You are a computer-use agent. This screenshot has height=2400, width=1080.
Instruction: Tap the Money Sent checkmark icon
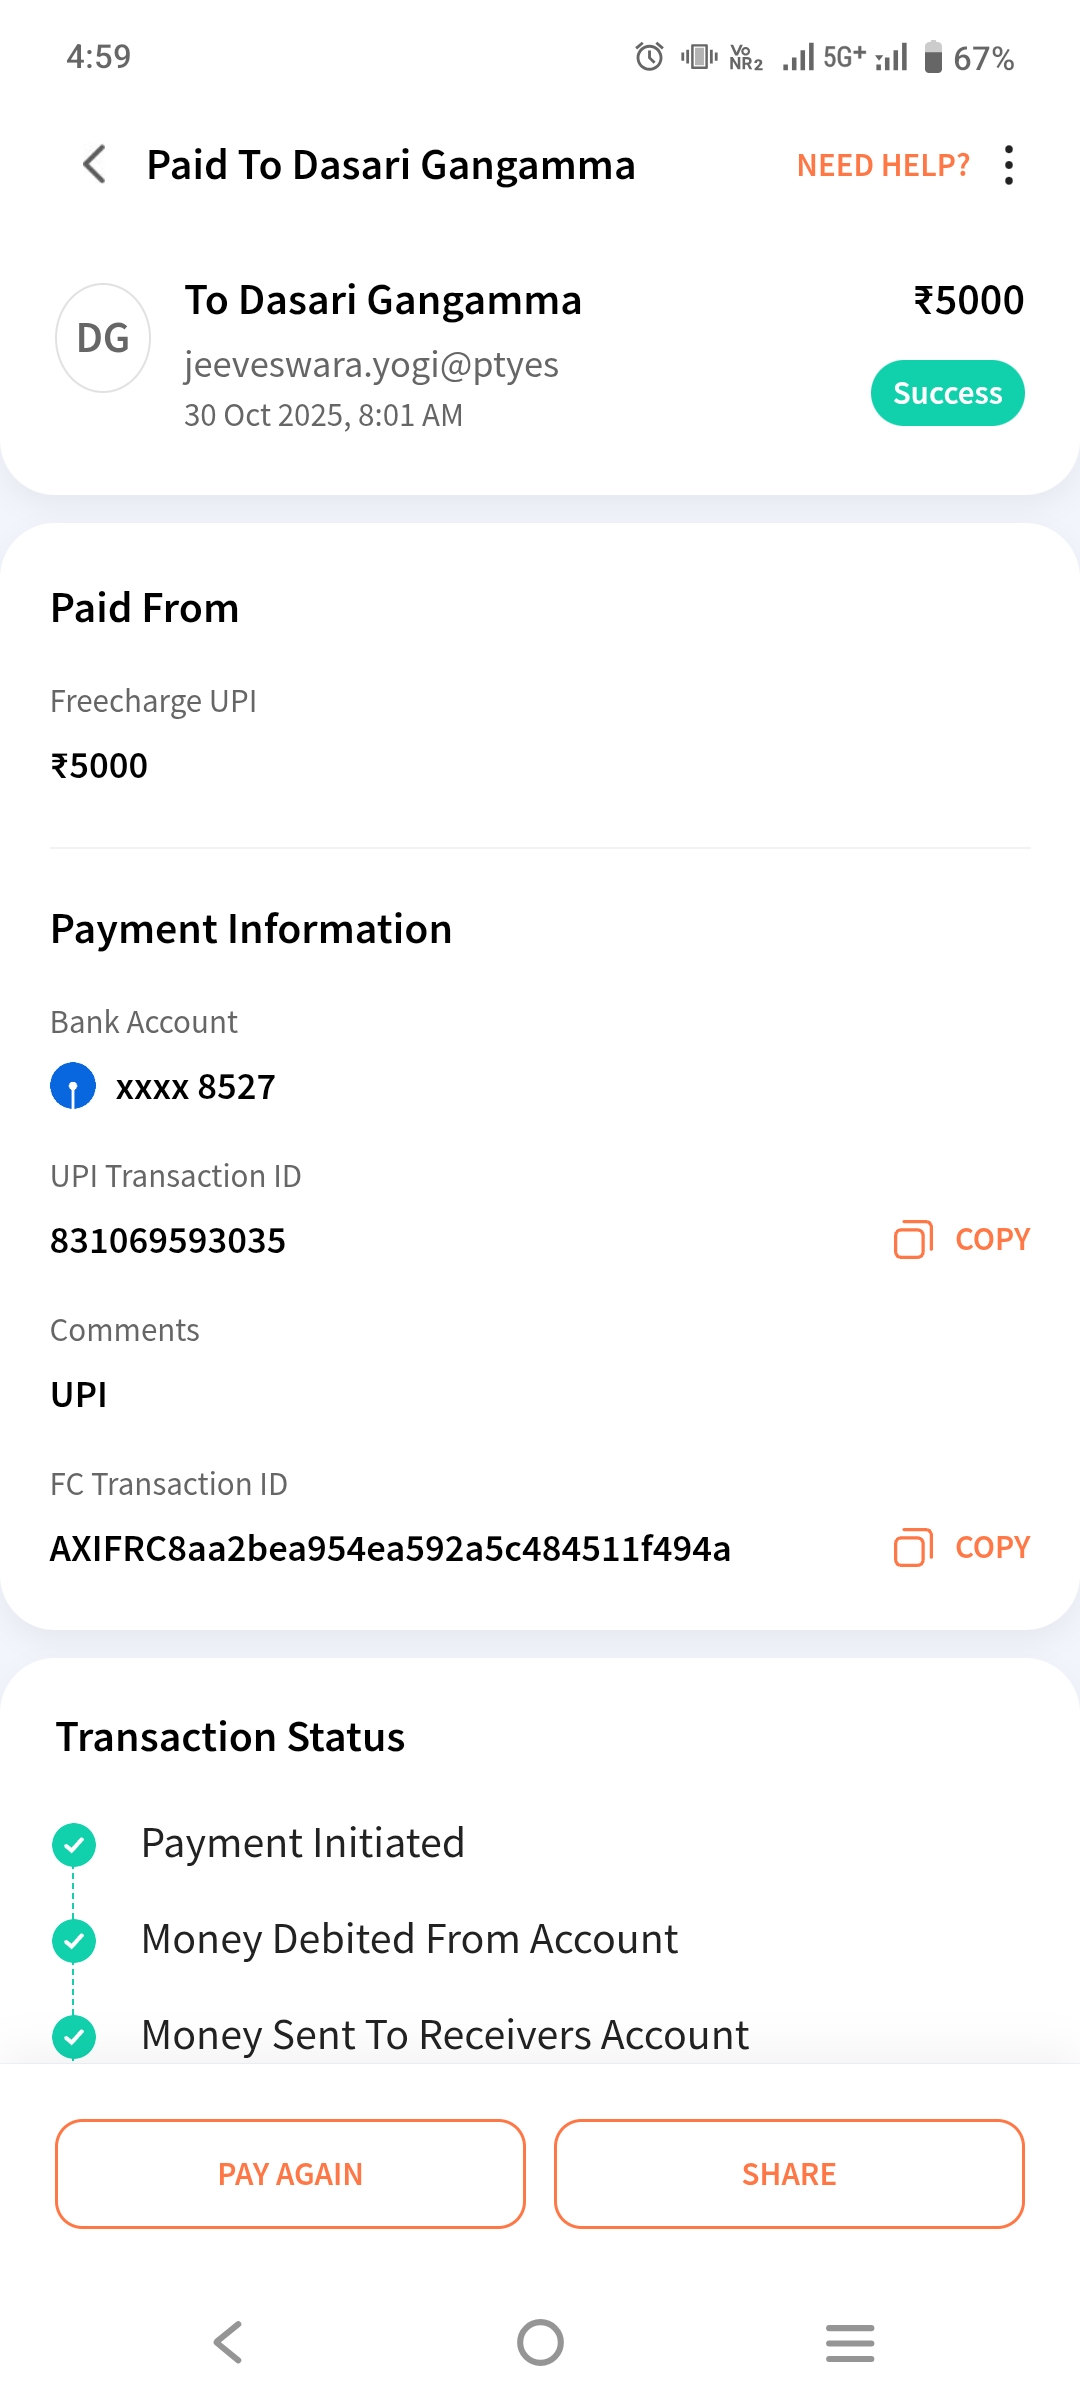point(74,2036)
